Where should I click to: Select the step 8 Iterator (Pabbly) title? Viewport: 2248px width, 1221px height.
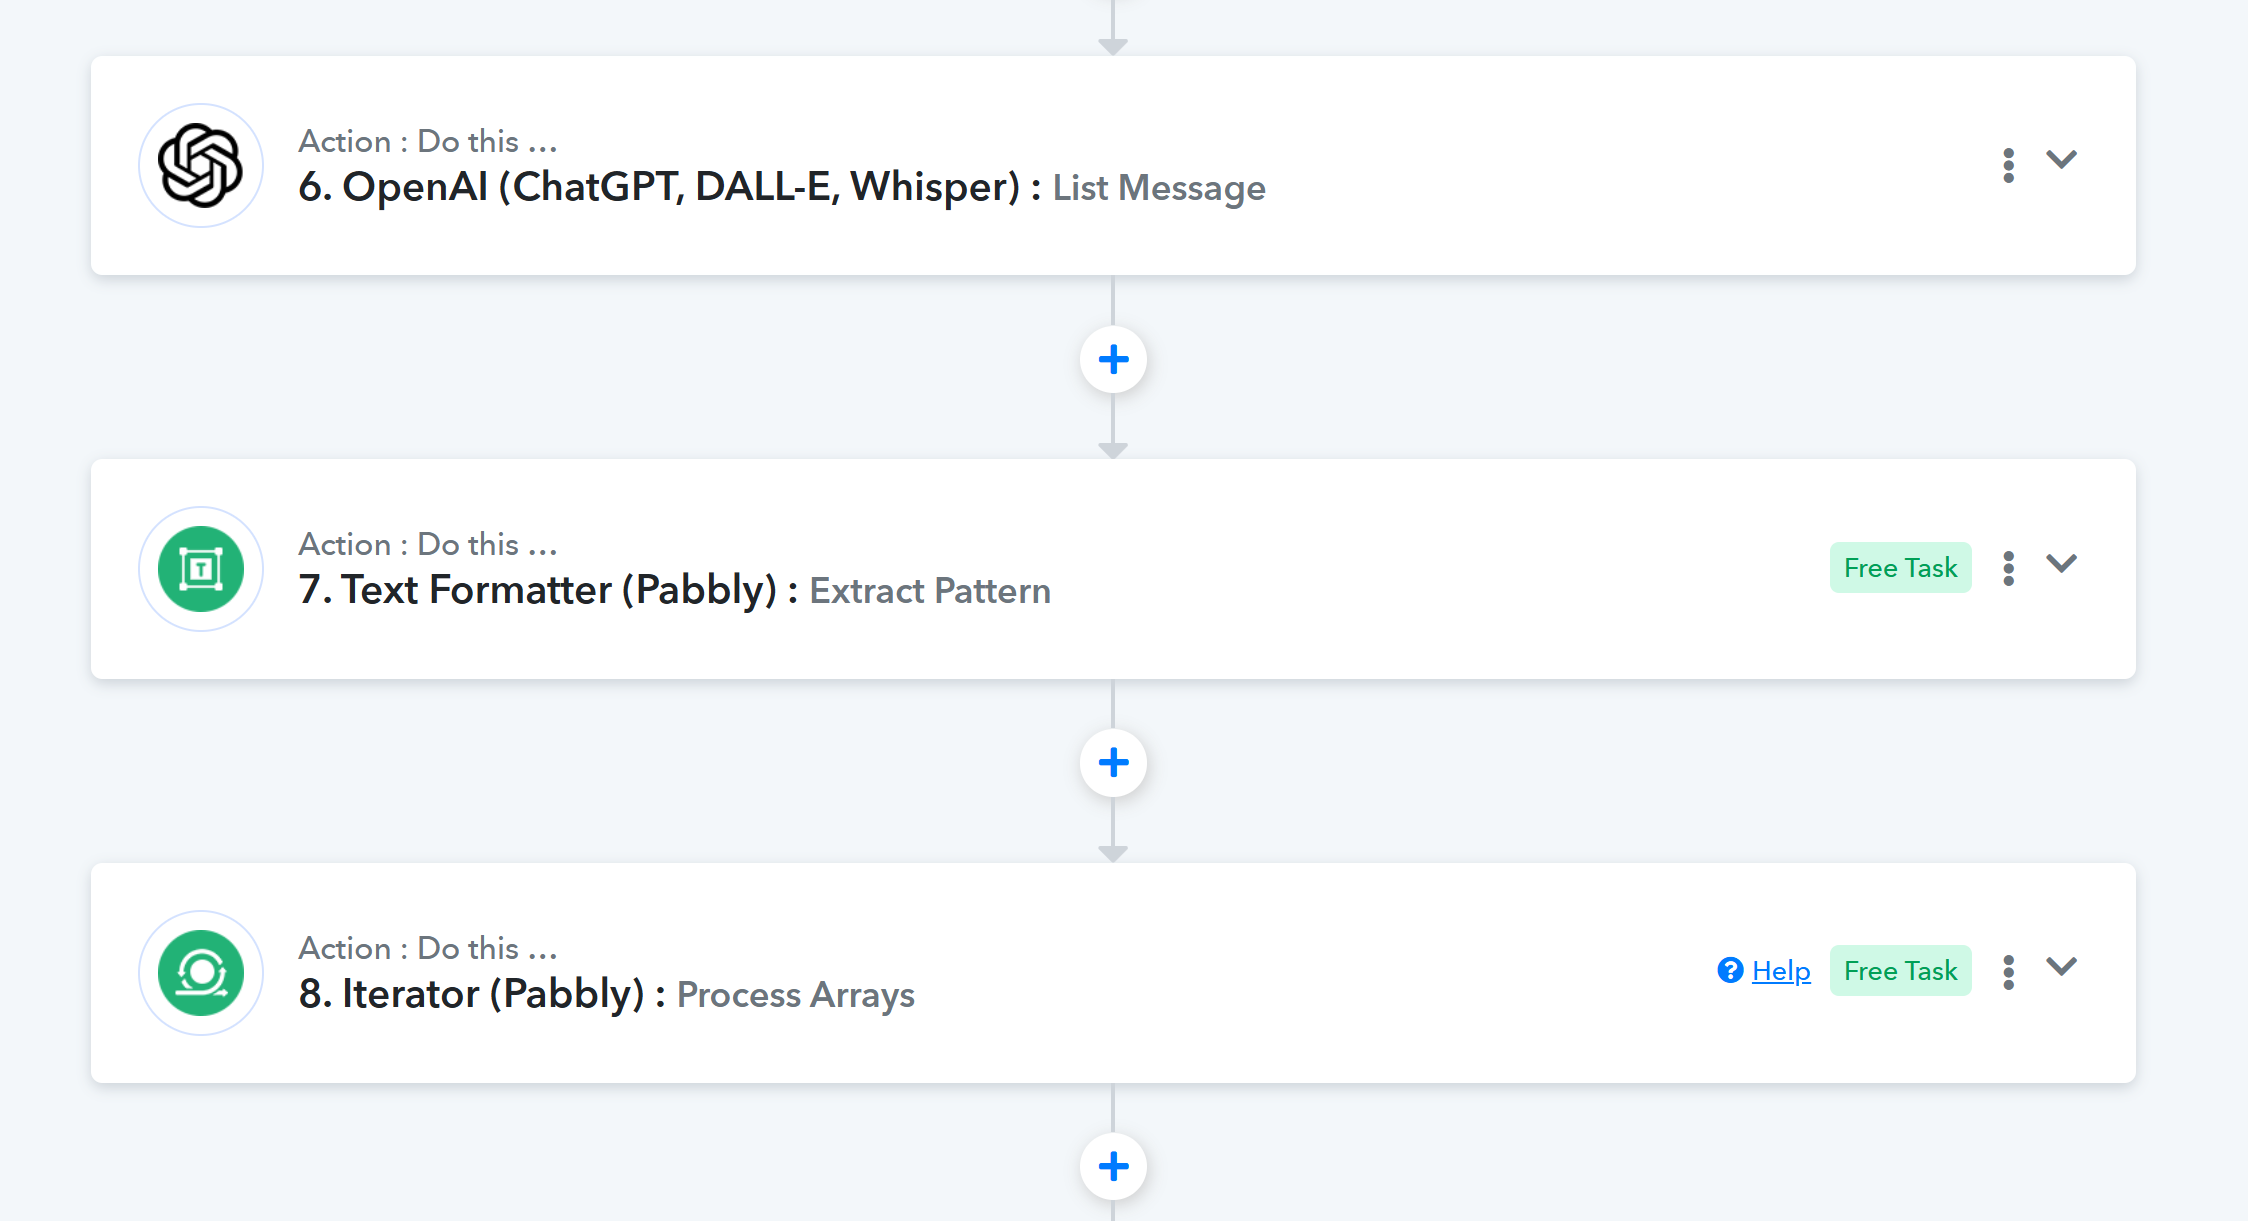click(x=472, y=994)
